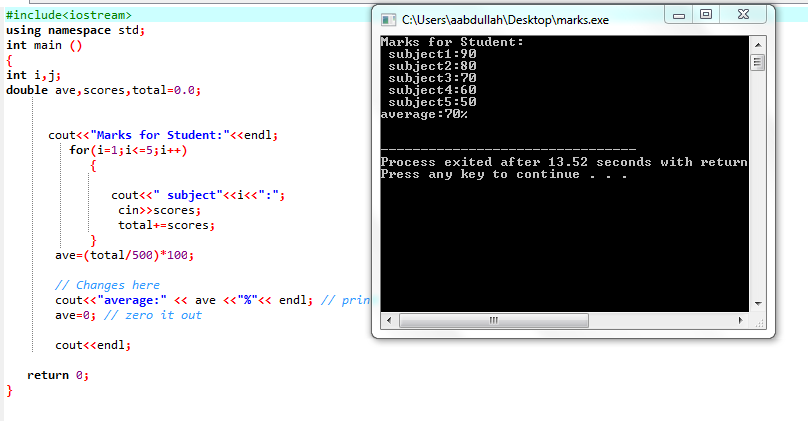Image resolution: width=808 pixels, height=421 pixels.
Task: Click console output 'subject2:80'
Action: click(432, 66)
